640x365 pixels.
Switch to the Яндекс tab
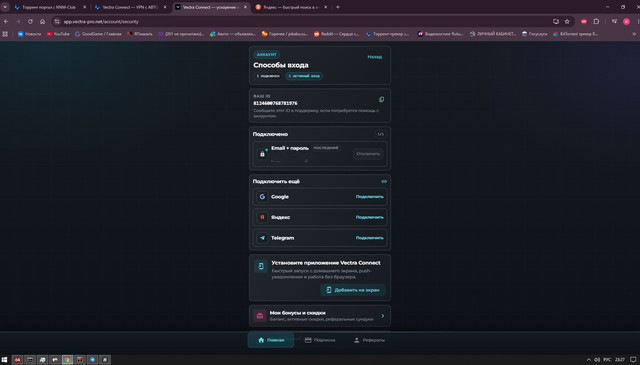[291, 7]
